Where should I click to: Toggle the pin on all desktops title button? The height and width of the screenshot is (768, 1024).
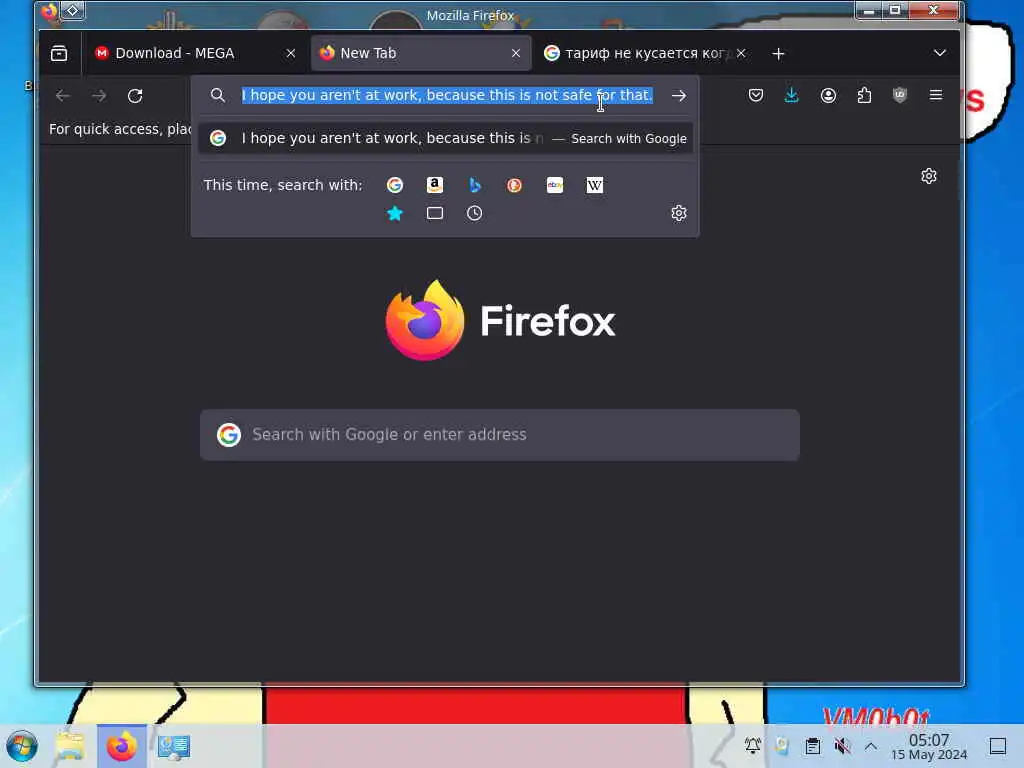point(72,10)
